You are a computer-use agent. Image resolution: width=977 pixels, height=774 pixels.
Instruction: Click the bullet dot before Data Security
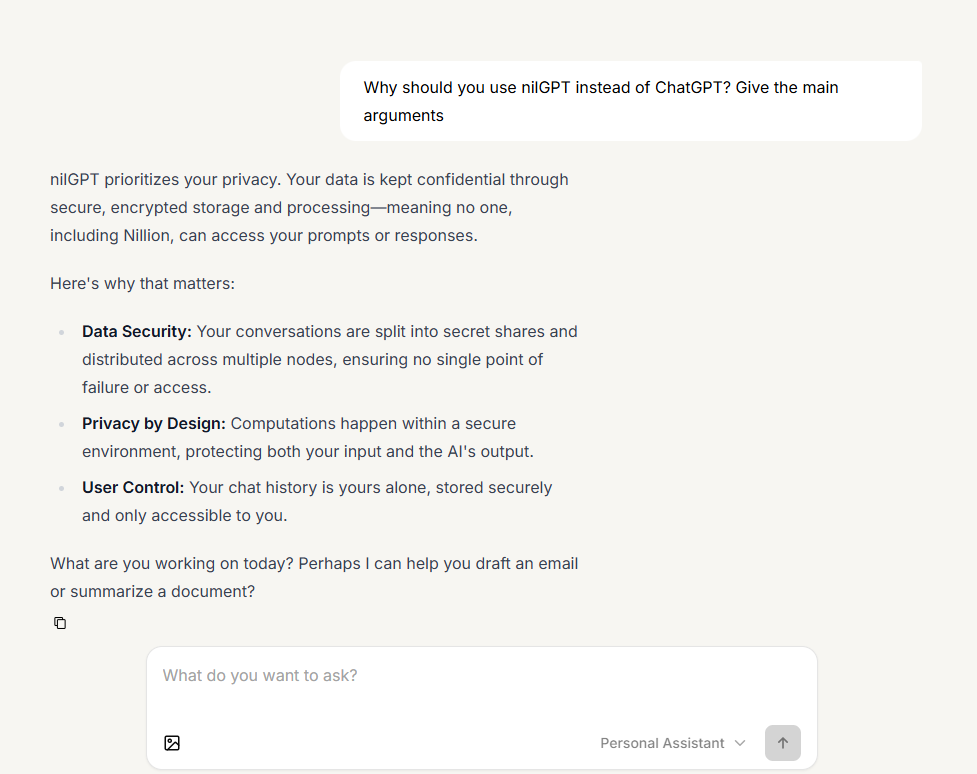click(61, 332)
